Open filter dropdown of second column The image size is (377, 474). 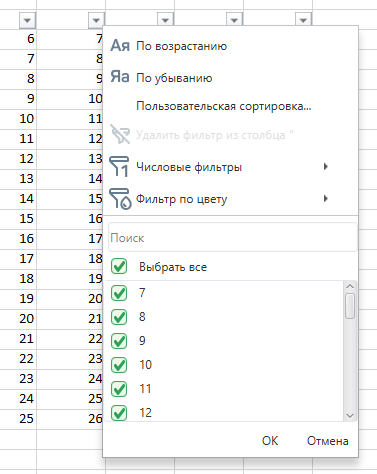(96, 21)
